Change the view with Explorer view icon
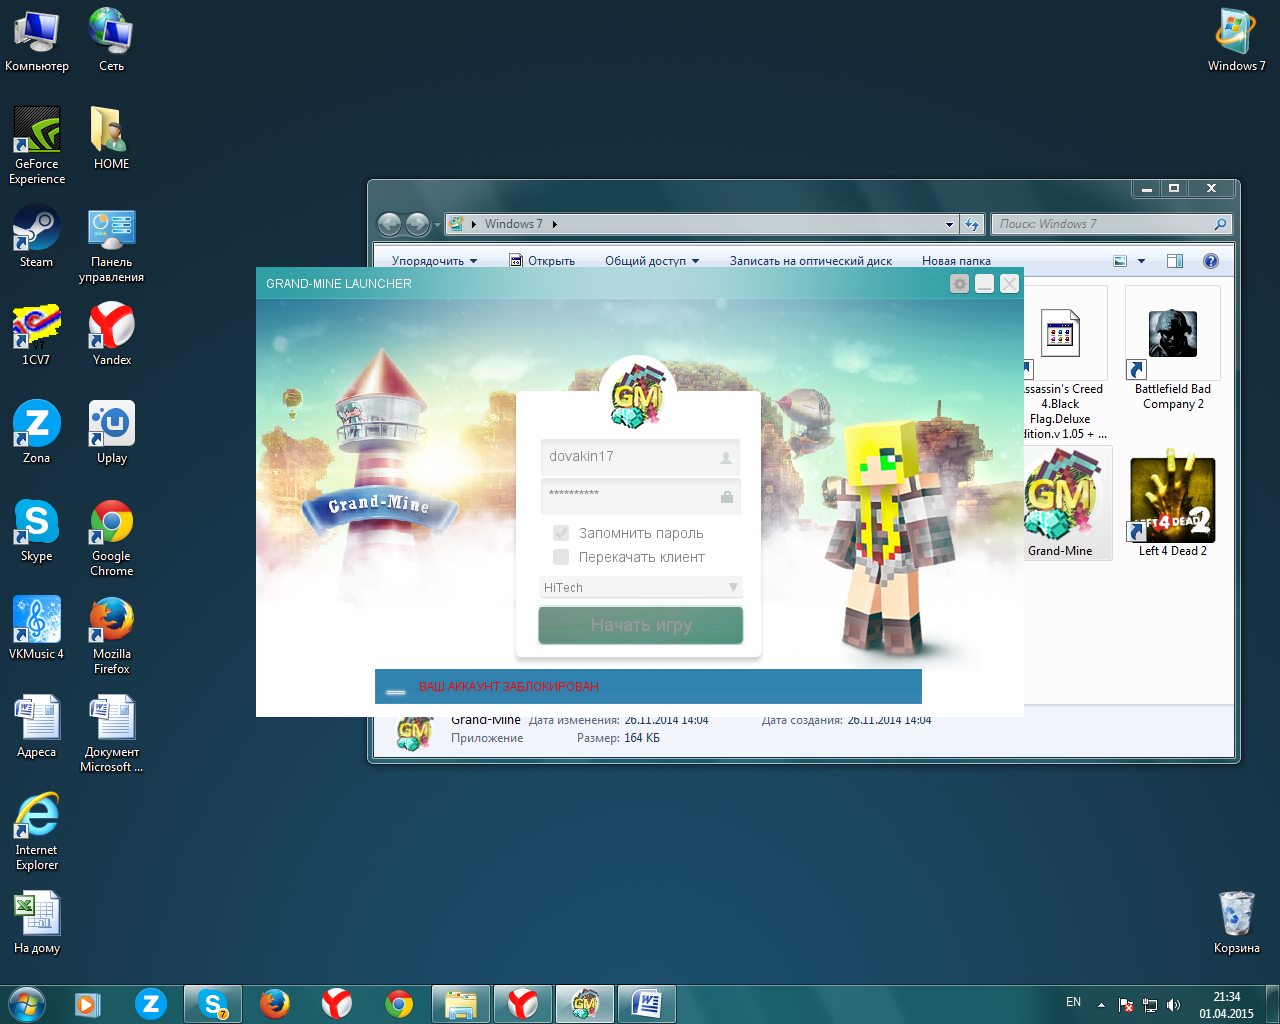 tap(1121, 261)
